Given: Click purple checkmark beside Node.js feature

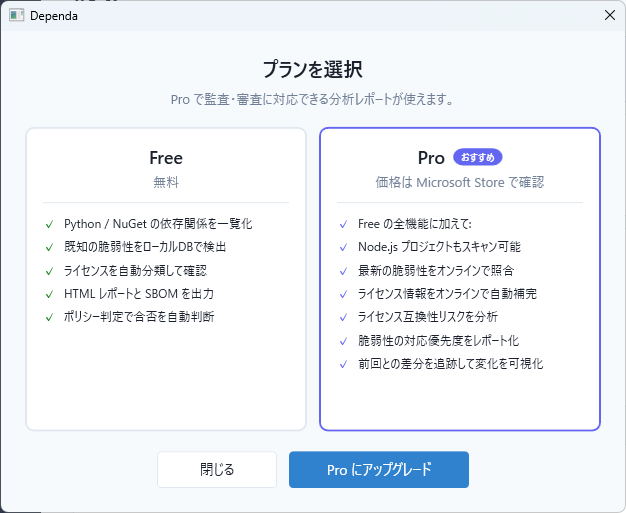Looking at the screenshot, I should (x=343, y=248).
